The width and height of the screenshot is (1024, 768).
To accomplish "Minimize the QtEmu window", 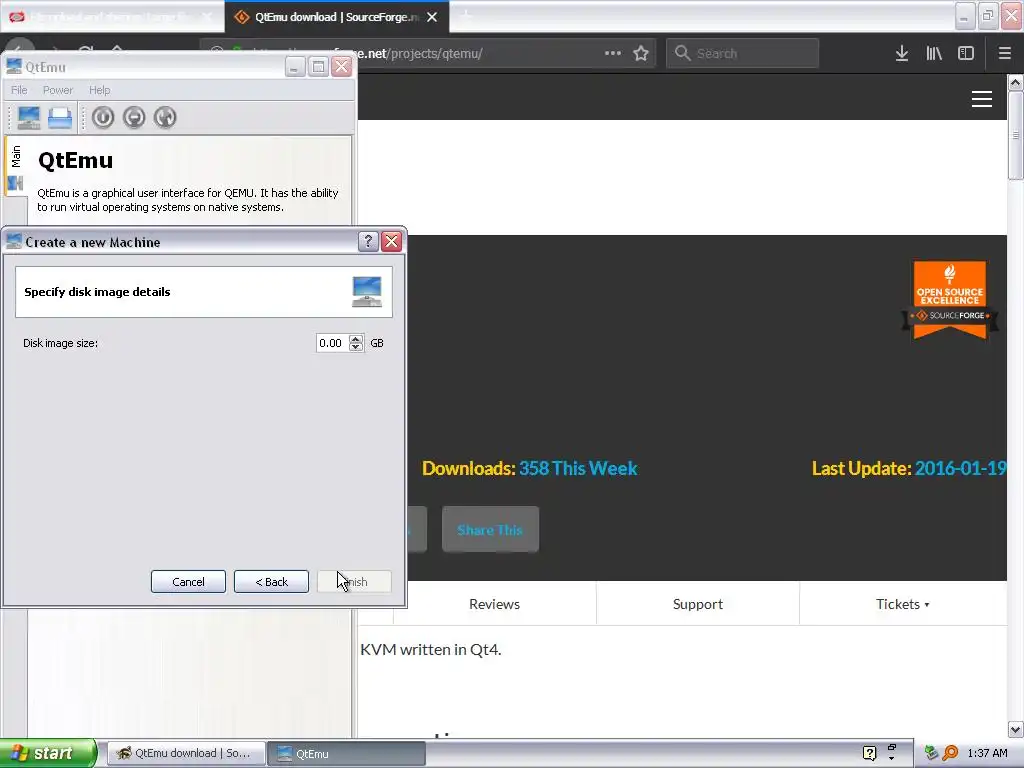I will tap(295, 67).
